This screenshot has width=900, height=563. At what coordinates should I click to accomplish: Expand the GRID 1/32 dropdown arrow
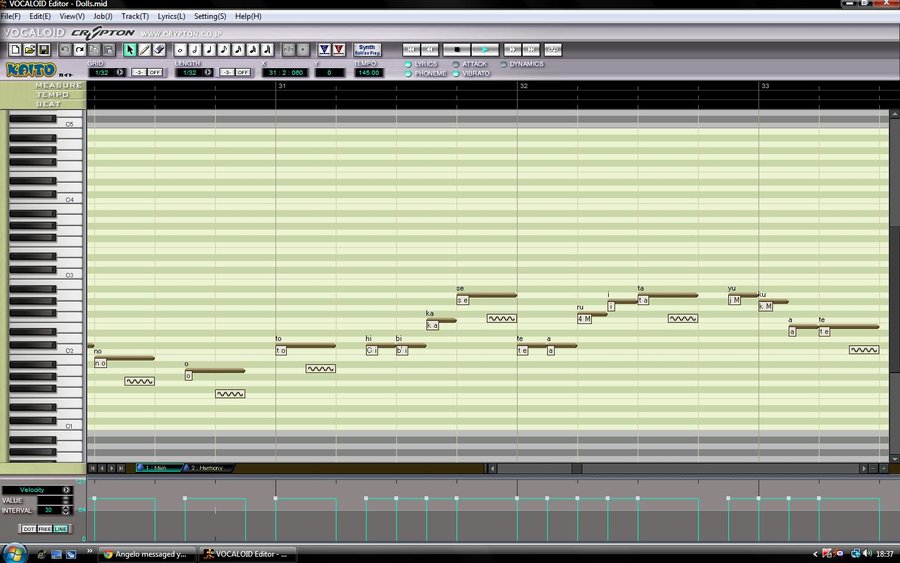click(119, 72)
